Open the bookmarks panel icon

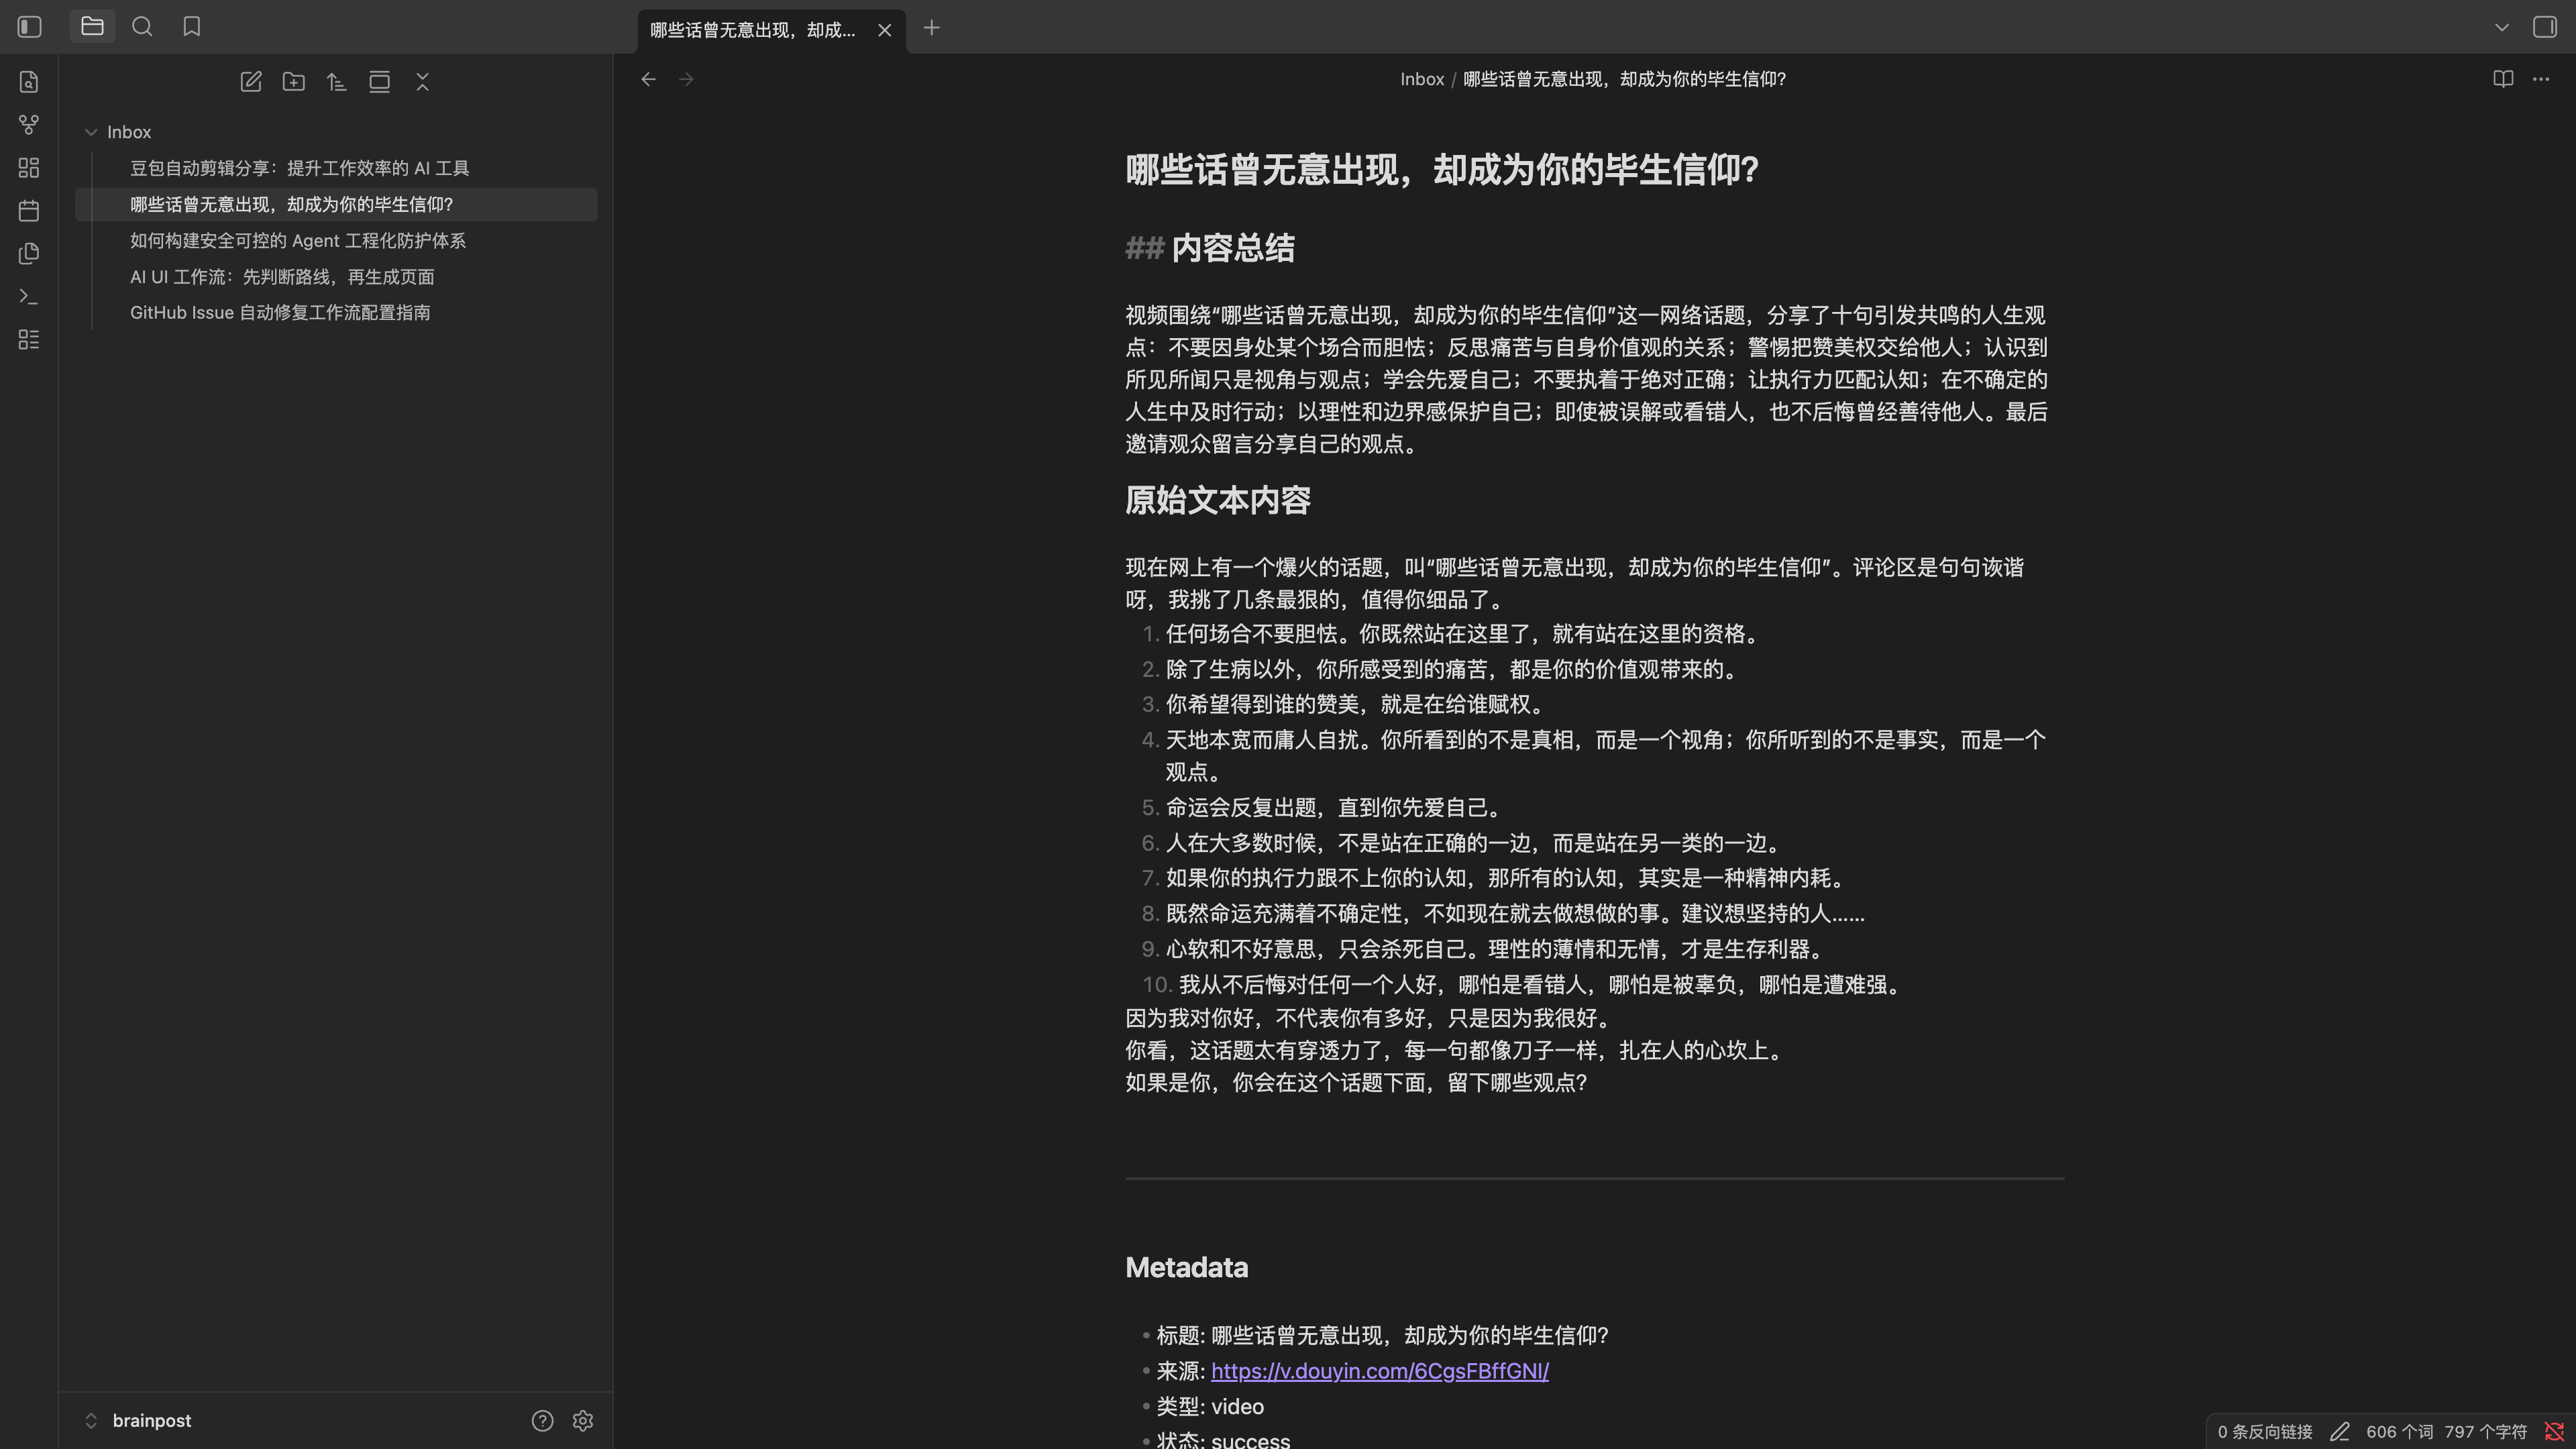192,27
